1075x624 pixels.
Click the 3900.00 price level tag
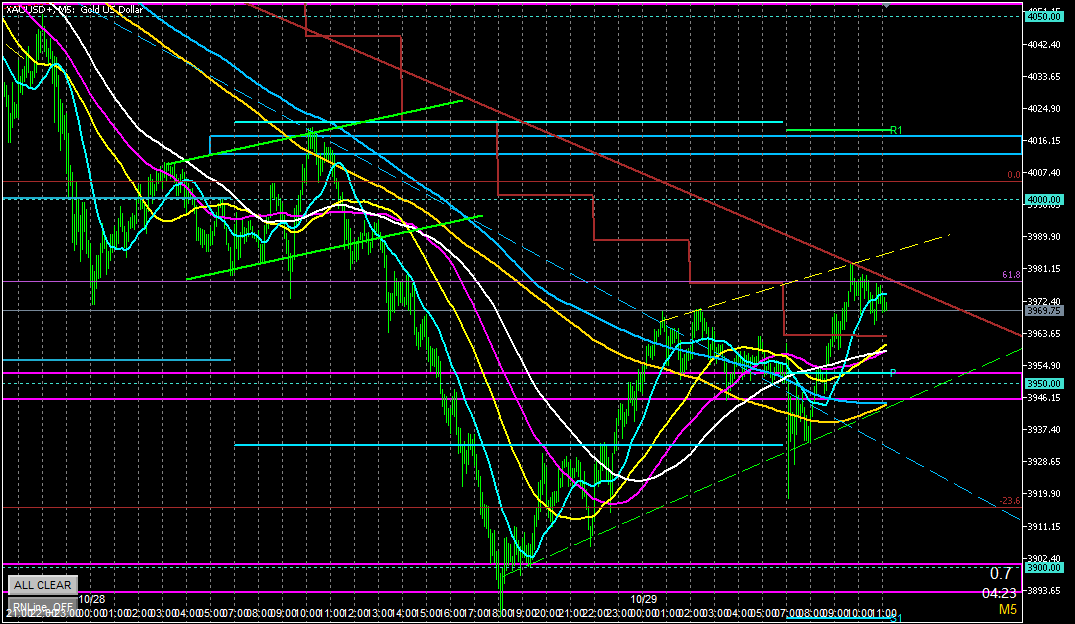click(x=1043, y=567)
